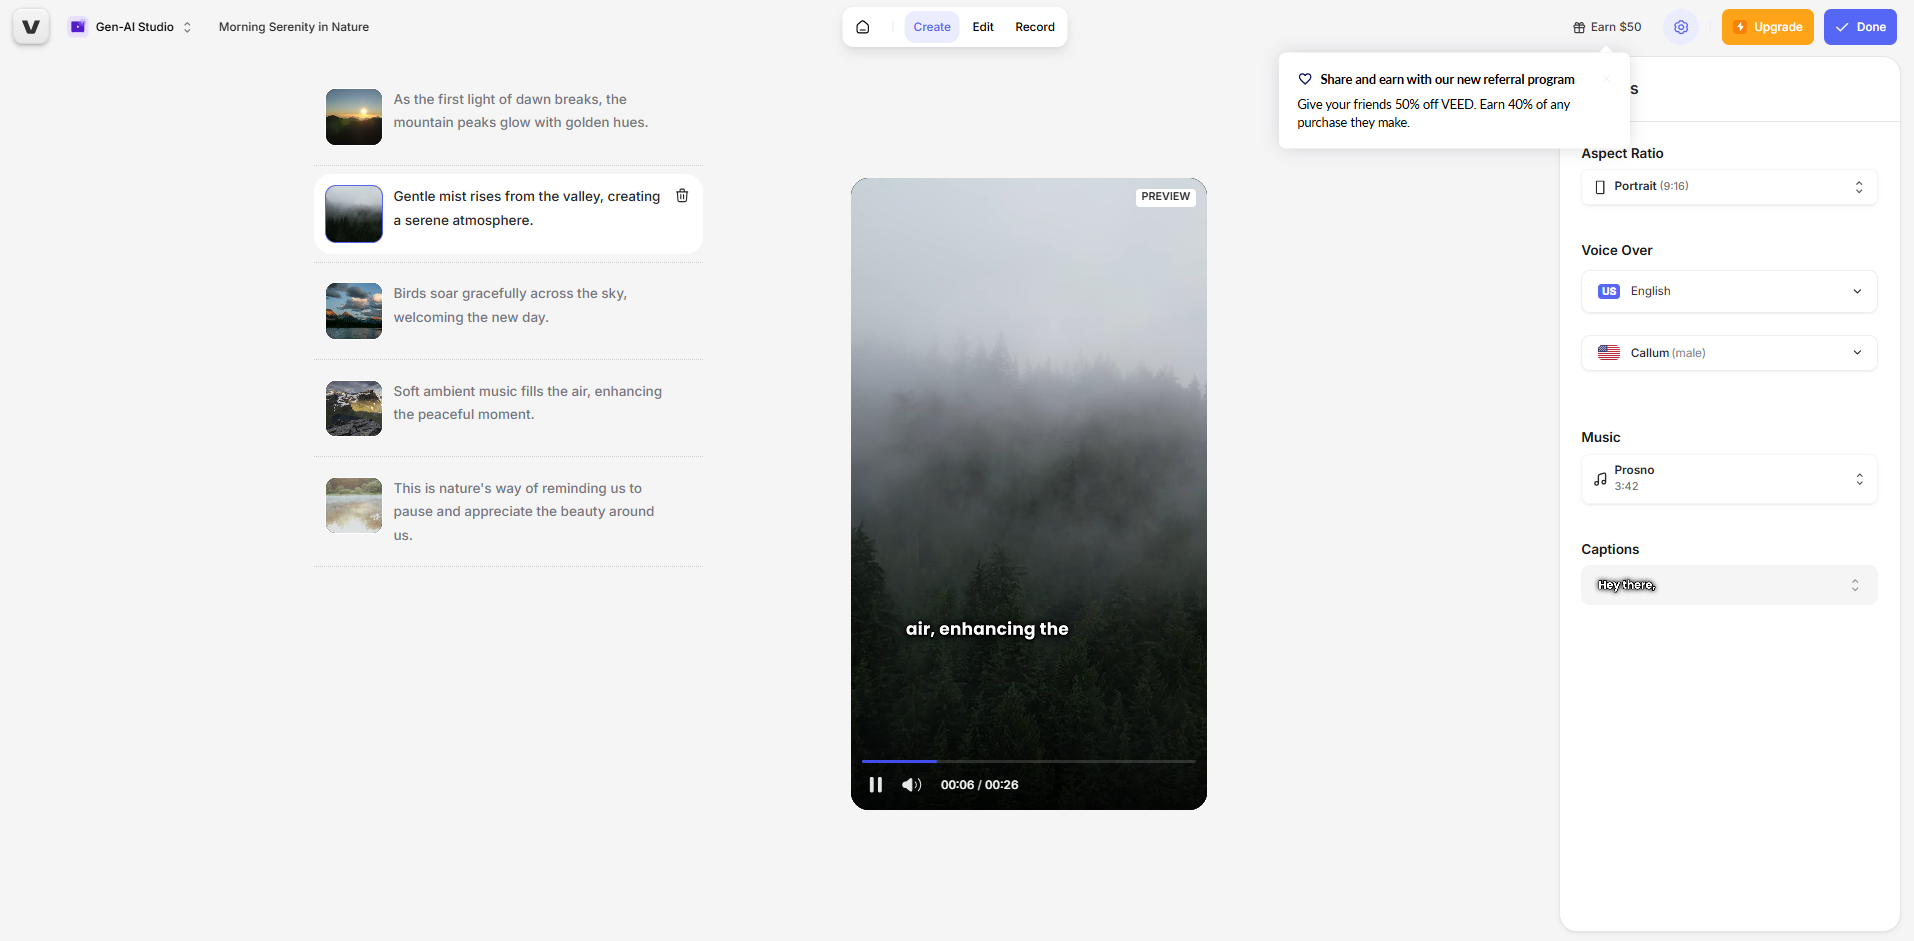Select the sunrise mountain scene thumbnail
This screenshot has width=1914, height=941.
[x=353, y=117]
